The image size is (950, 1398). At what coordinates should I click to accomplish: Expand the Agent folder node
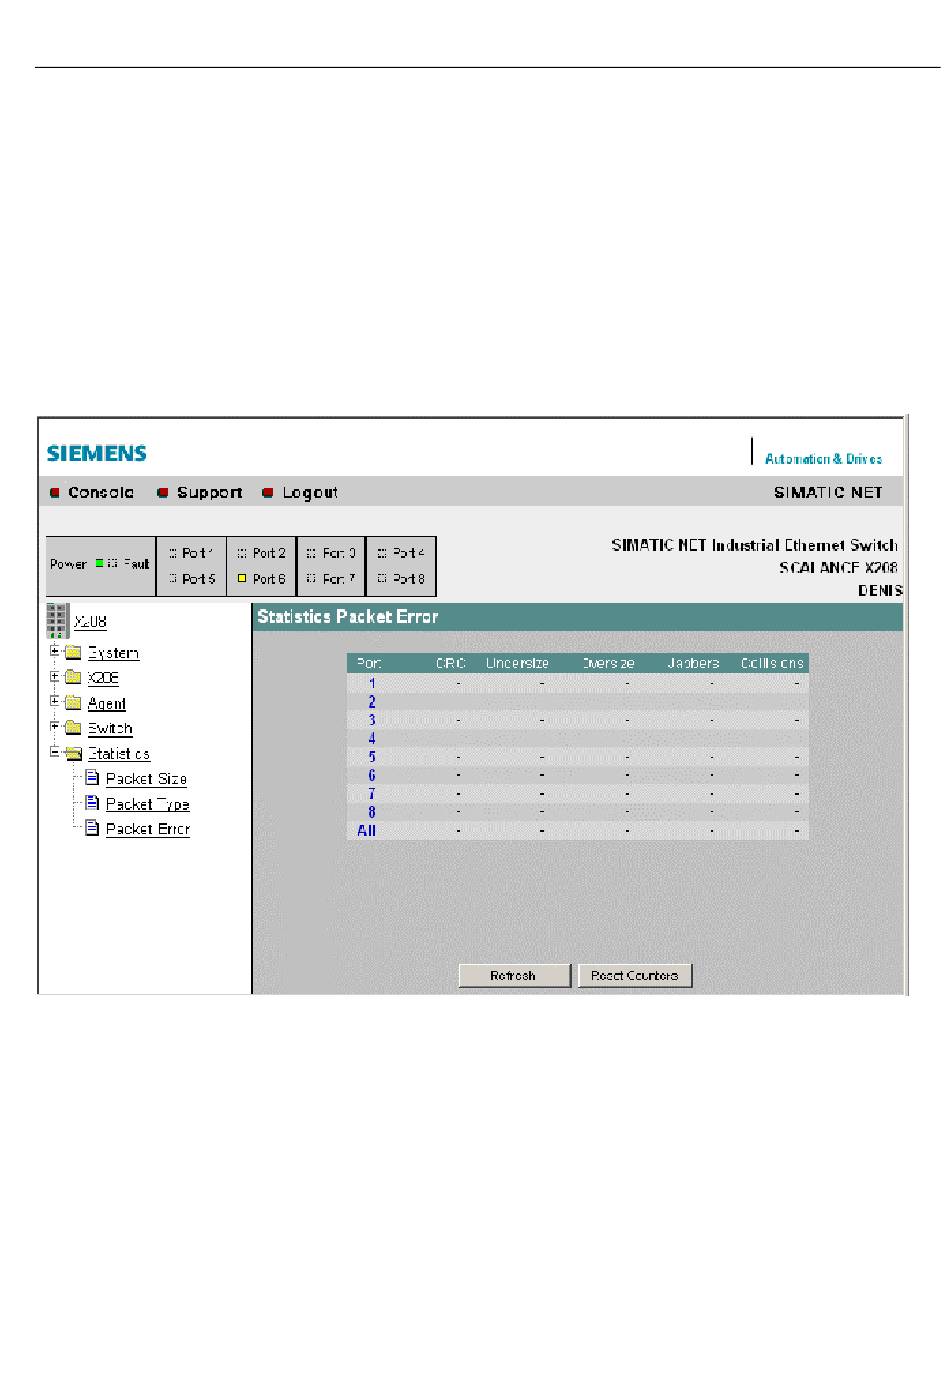pyautogui.click(x=56, y=702)
